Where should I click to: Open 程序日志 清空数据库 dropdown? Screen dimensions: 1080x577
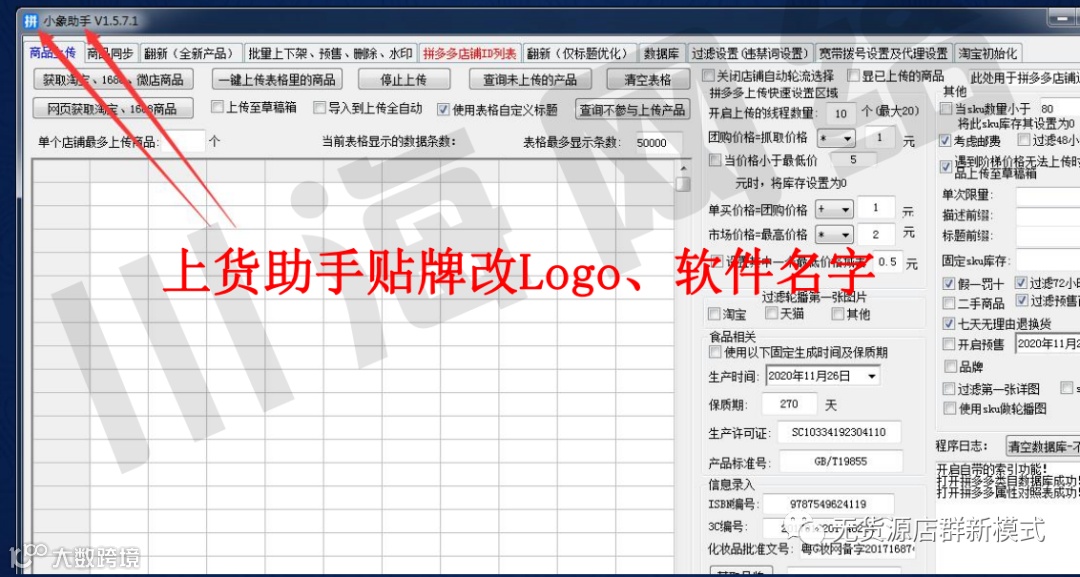(1043, 446)
